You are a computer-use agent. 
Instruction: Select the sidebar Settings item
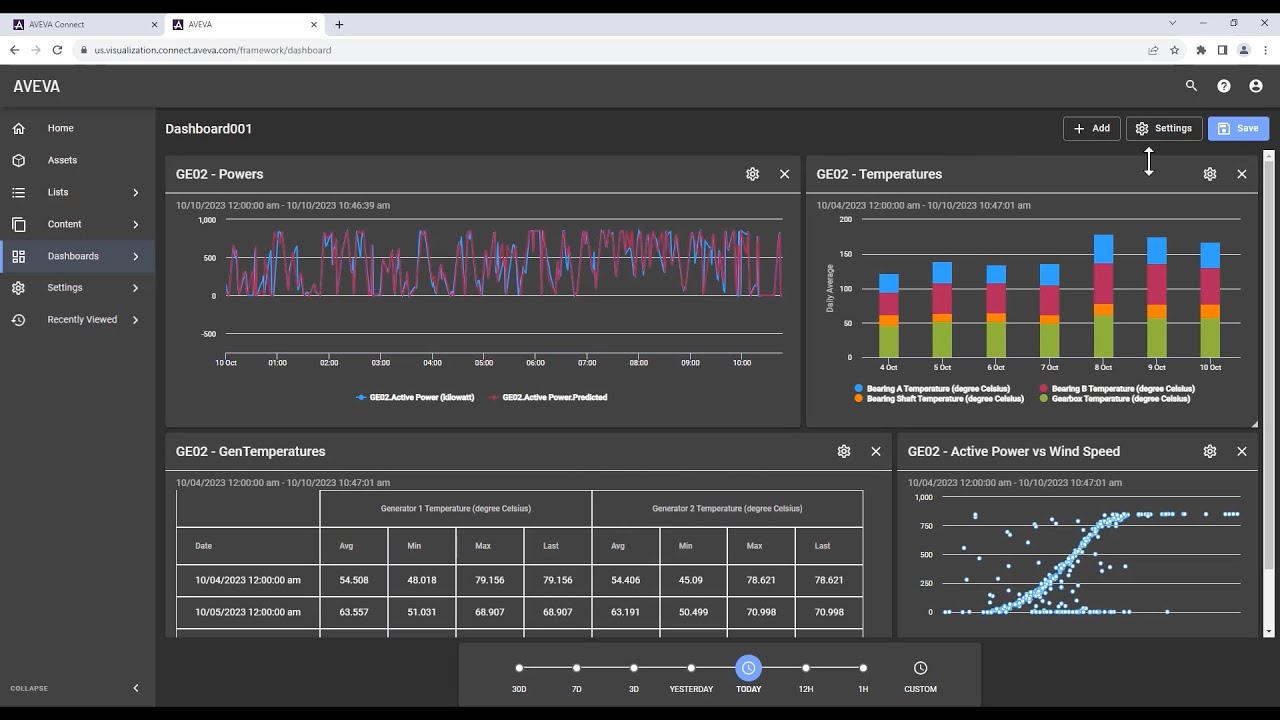[x=77, y=287]
